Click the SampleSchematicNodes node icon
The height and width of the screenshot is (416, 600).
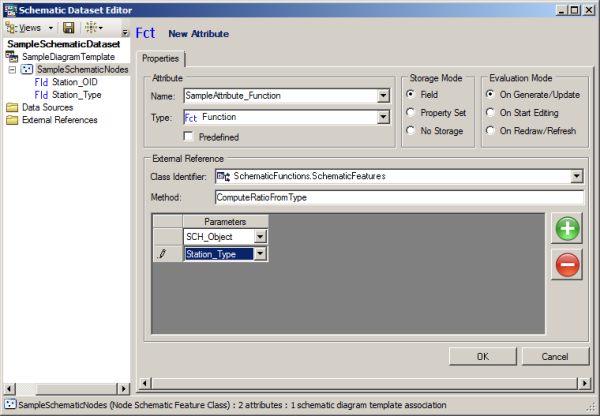[26, 70]
